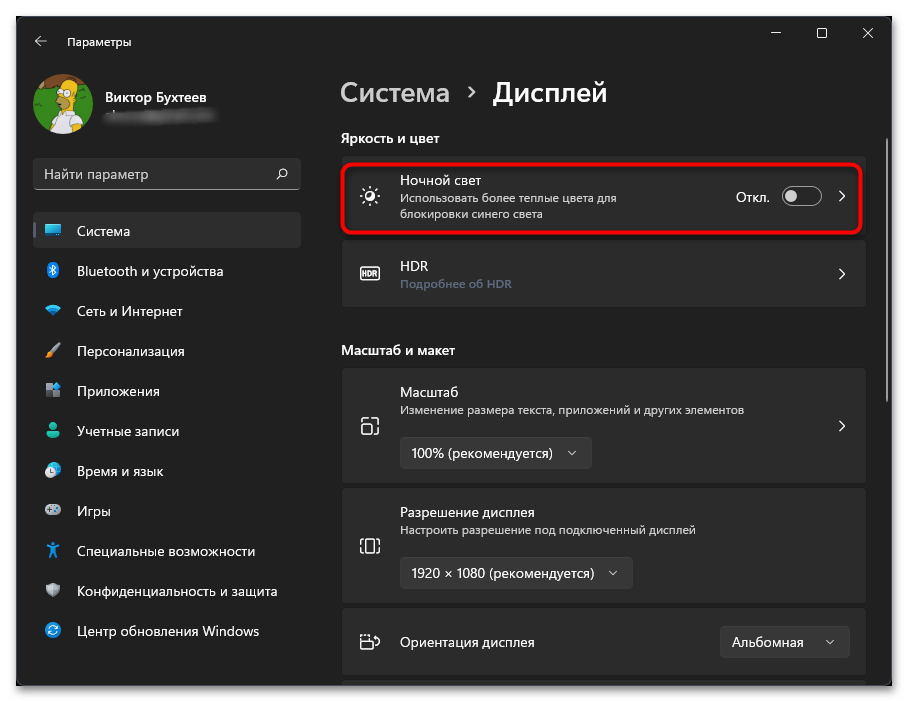Open HDR settings chevron
Screen dimensions: 908x702
[x=842, y=274]
